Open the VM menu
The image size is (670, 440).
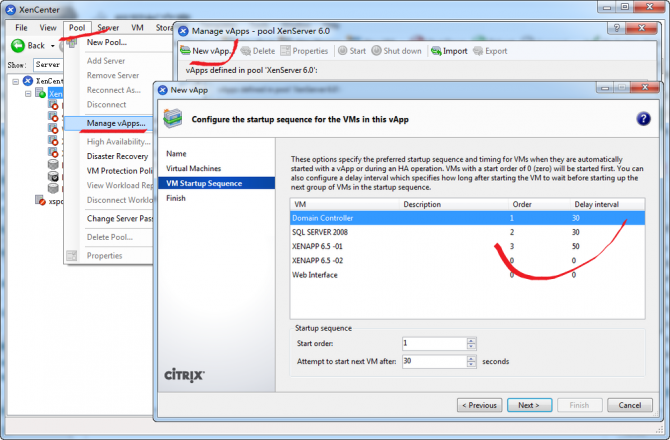[137, 28]
